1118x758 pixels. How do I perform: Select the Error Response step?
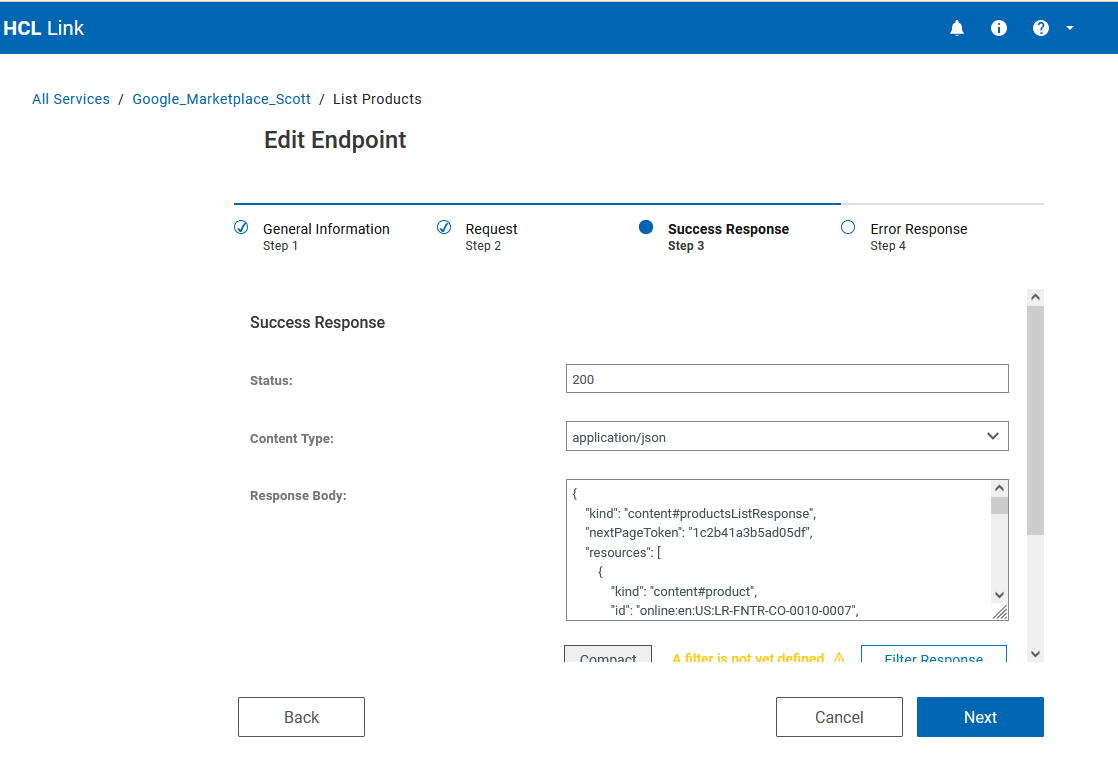[x=918, y=236]
